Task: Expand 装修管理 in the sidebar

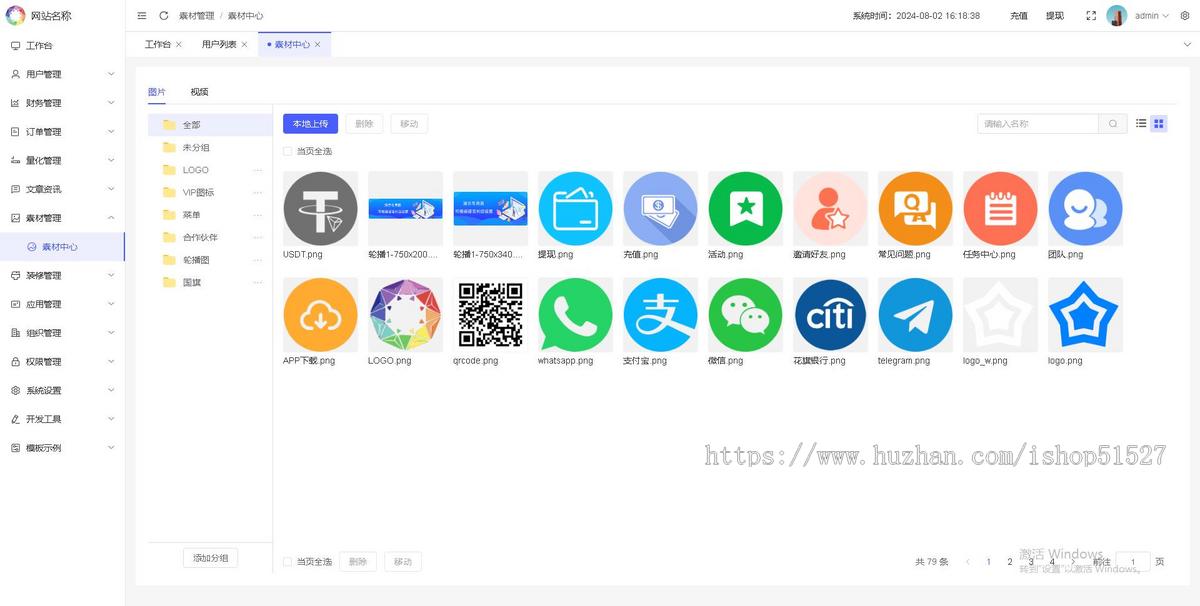Action: coord(62,275)
